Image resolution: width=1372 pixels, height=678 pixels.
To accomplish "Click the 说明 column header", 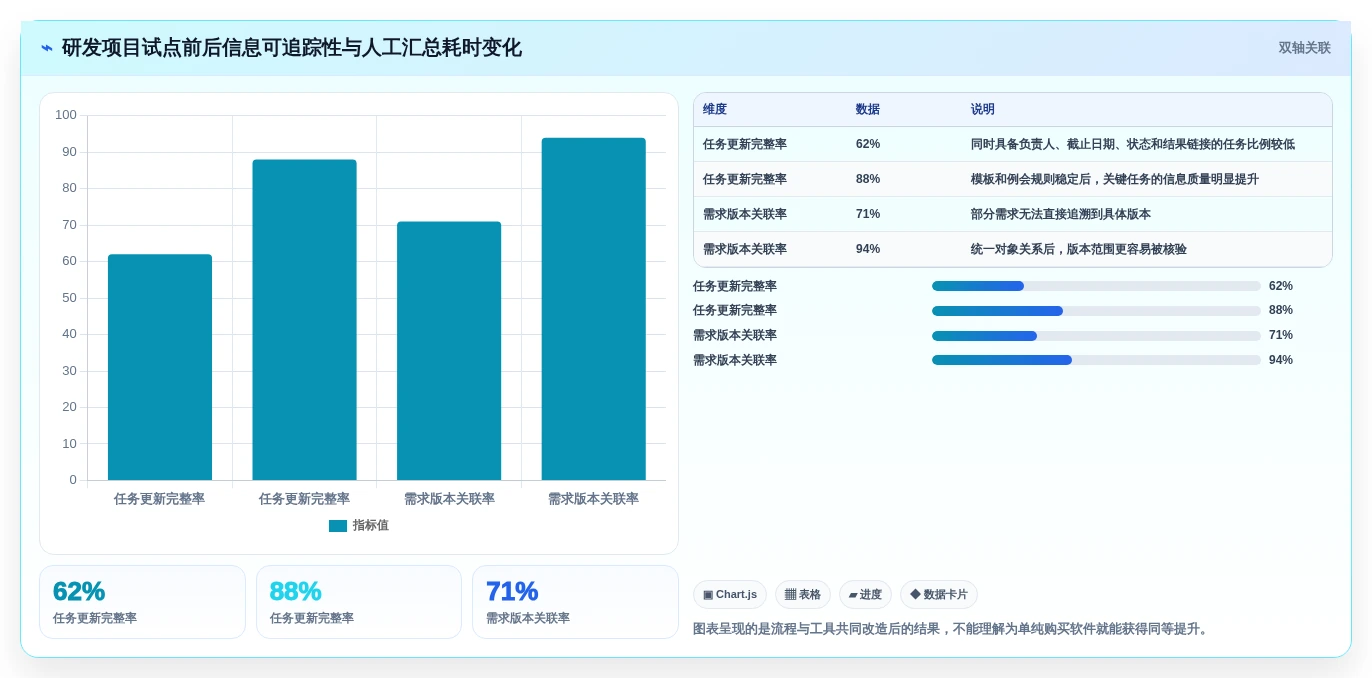I will [983, 110].
